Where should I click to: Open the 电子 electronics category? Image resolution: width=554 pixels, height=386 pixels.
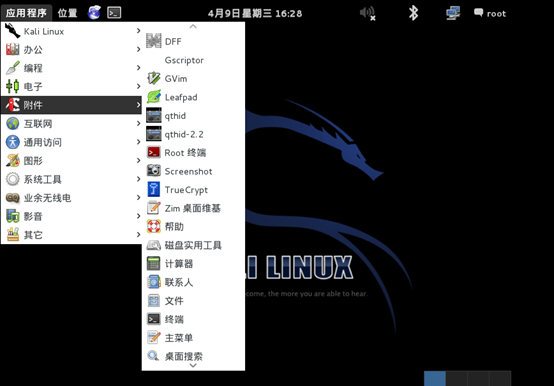71,86
